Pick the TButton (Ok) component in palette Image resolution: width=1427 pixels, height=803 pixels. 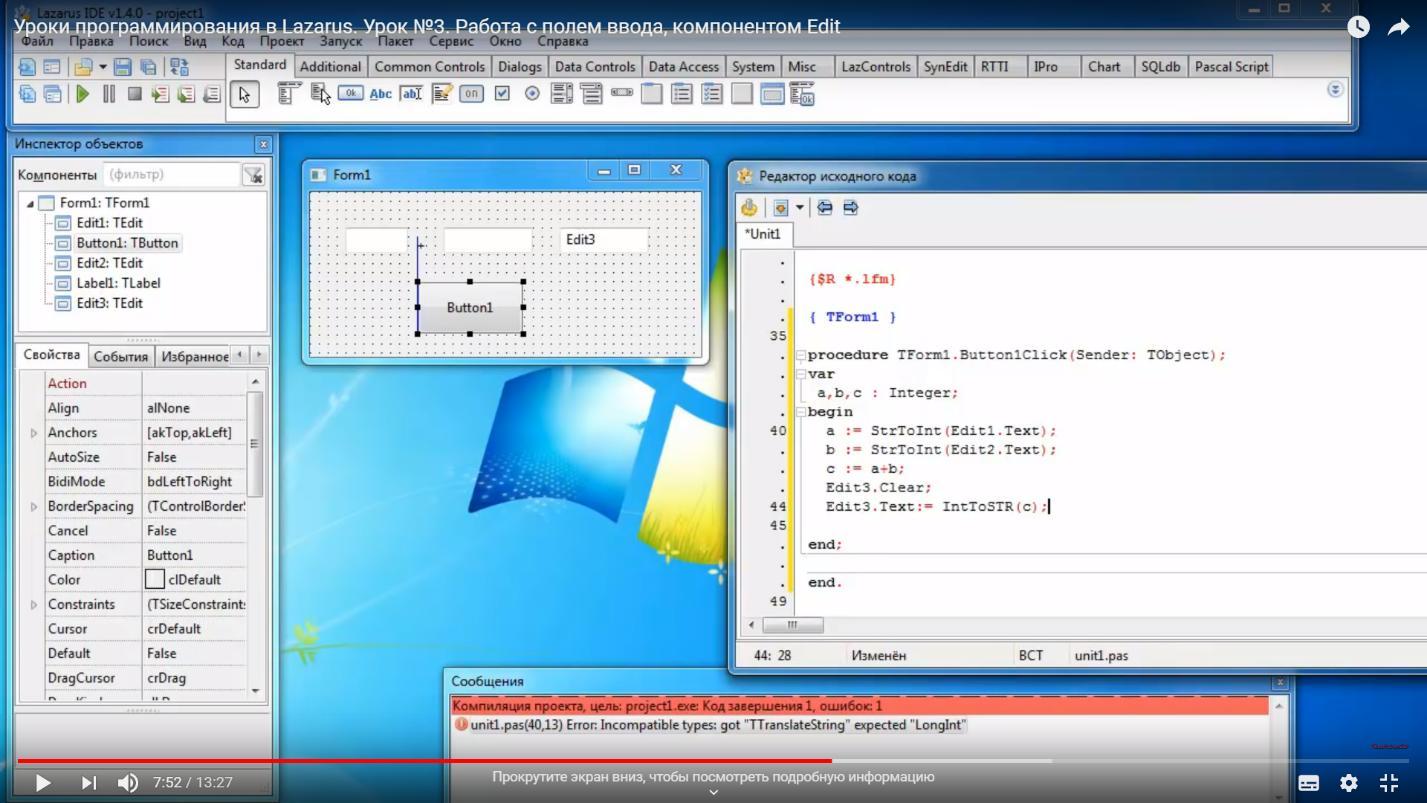coord(350,93)
